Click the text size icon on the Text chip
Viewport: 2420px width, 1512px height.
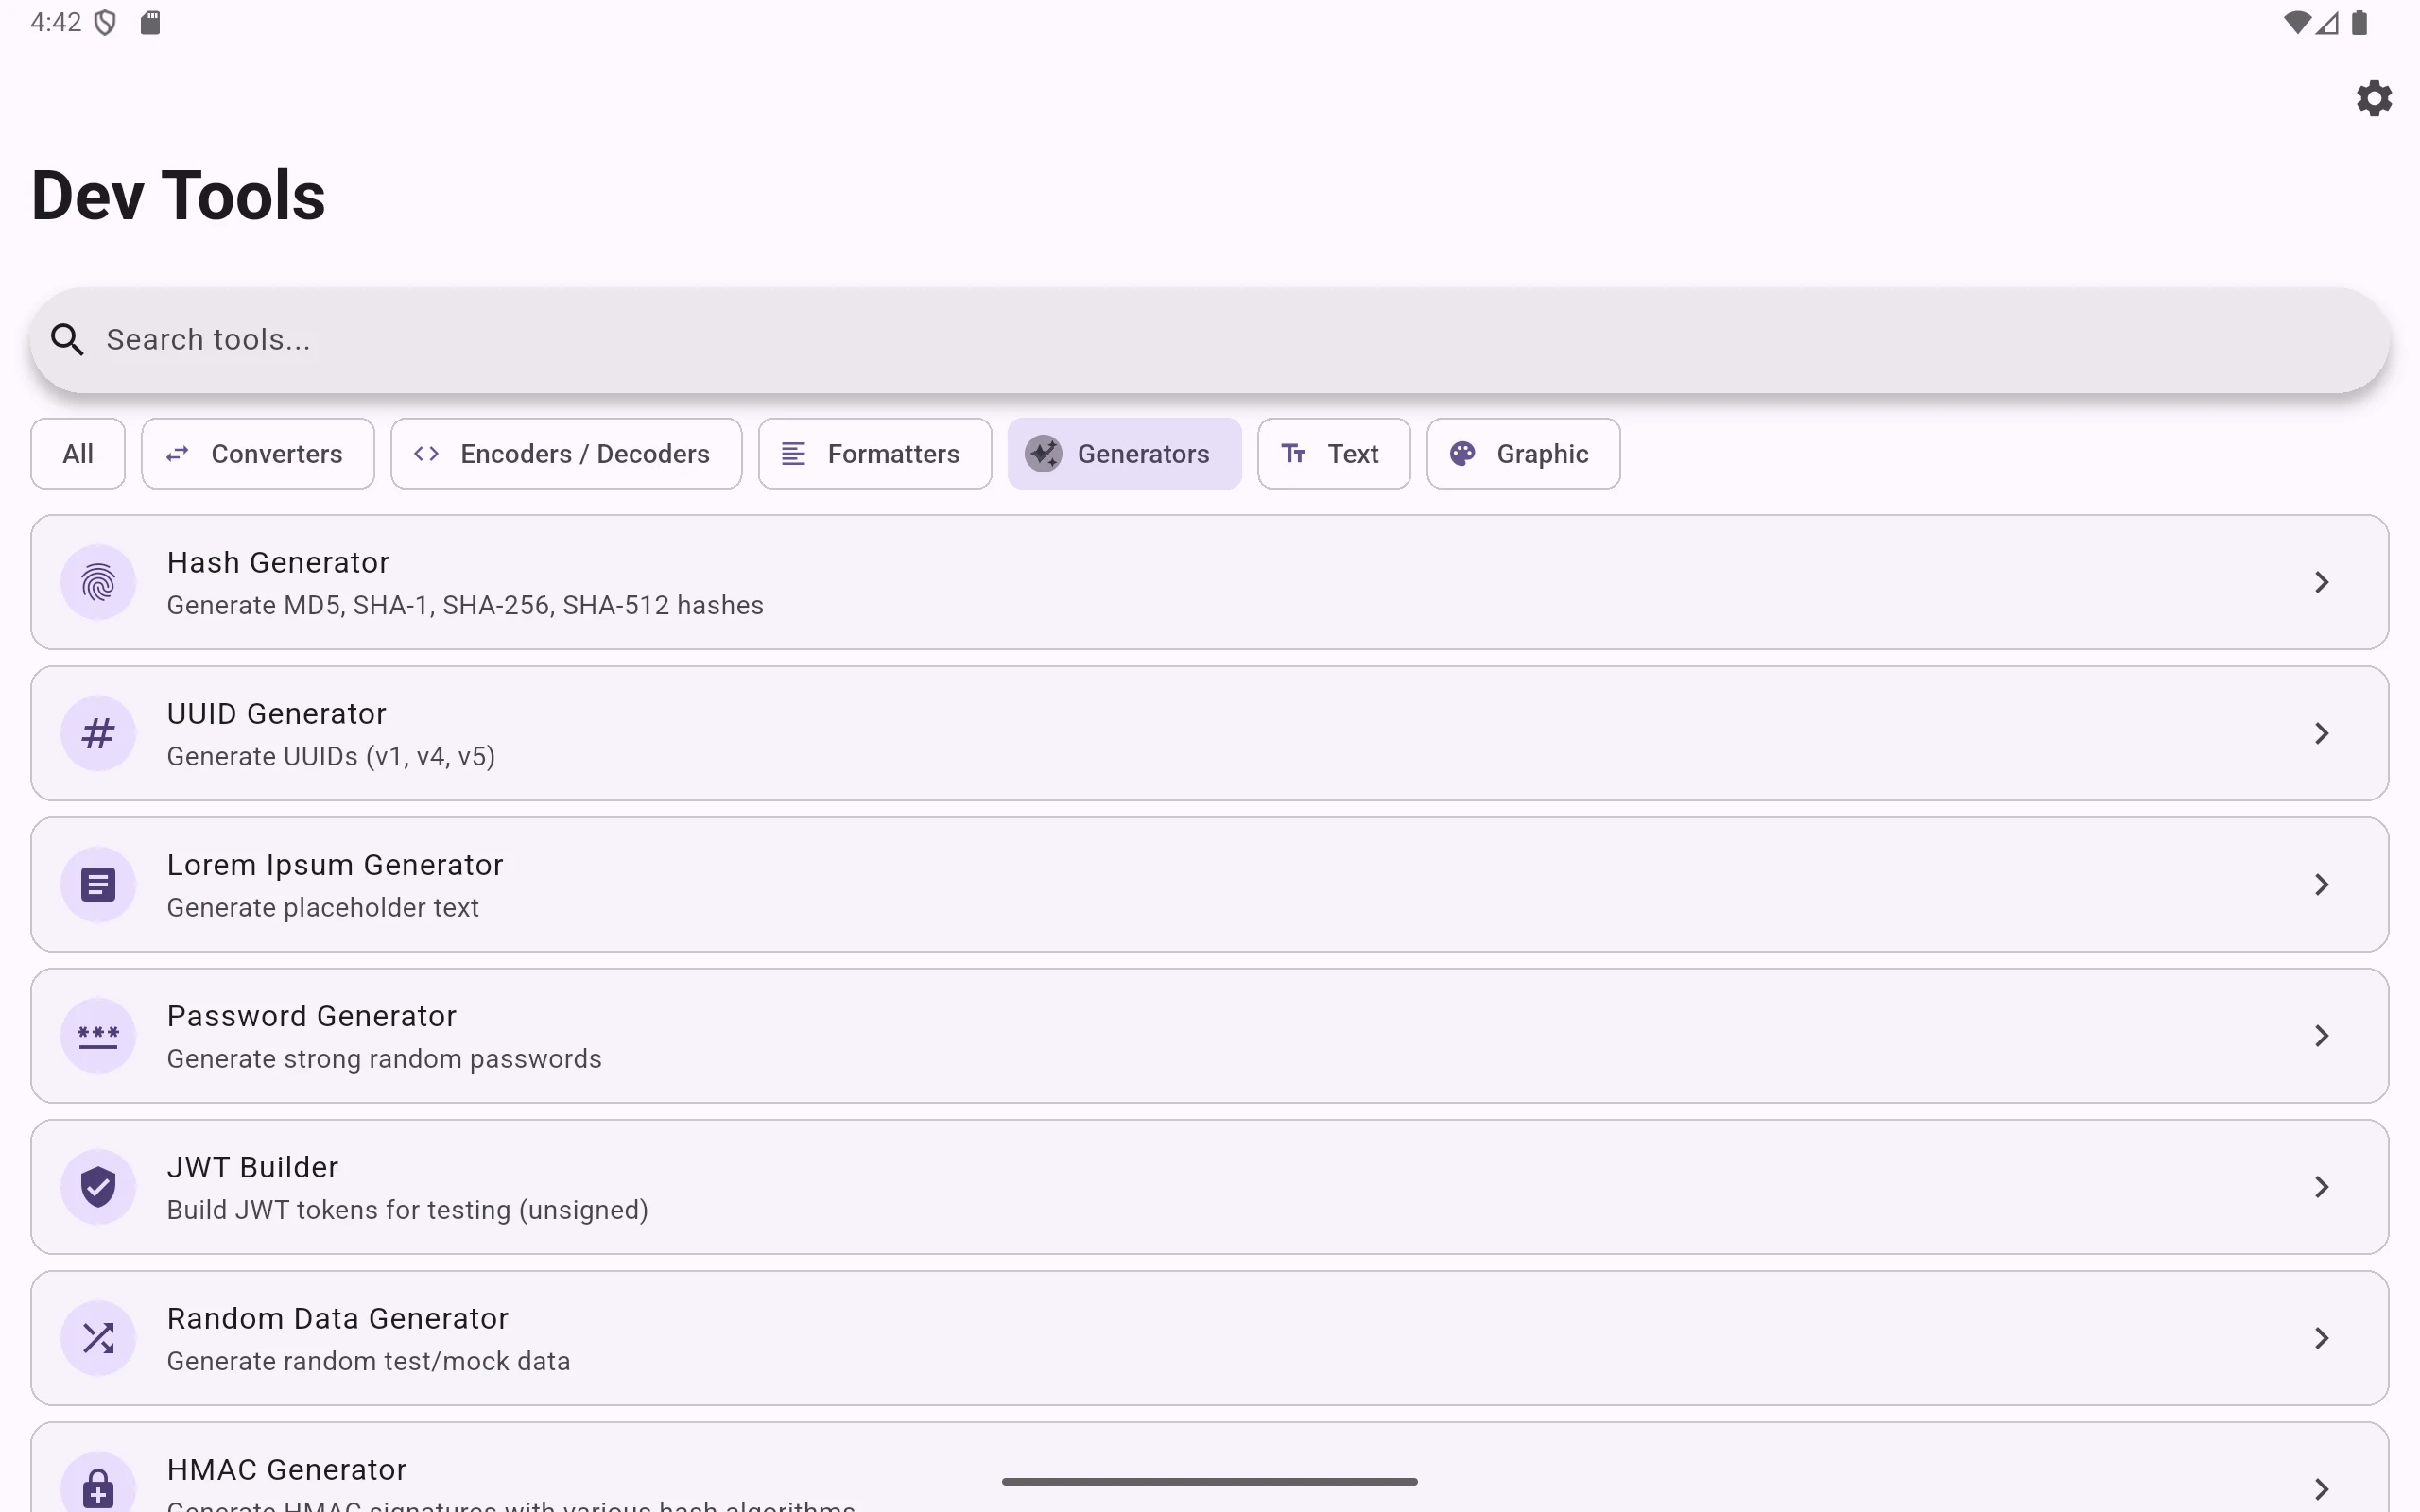pos(1293,454)
